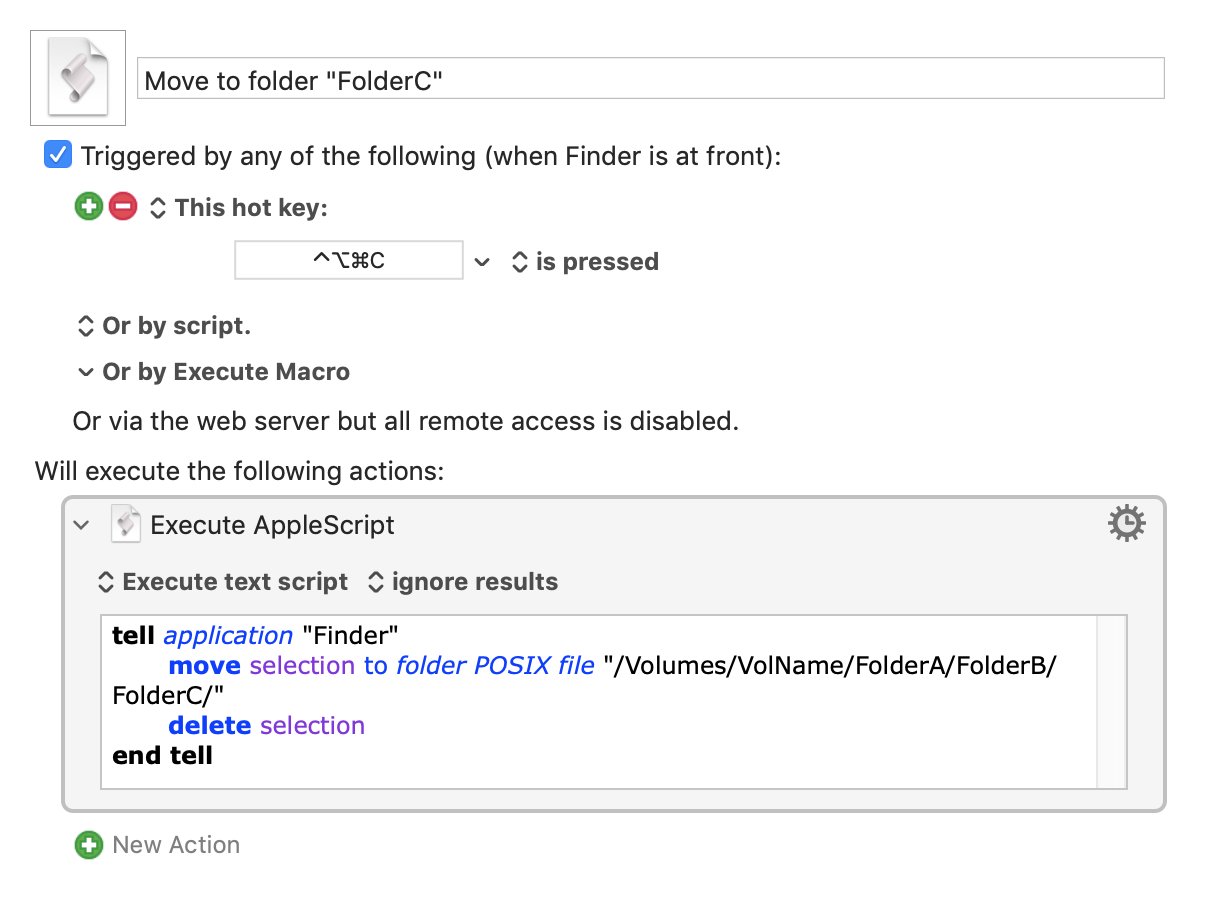This screenshot has height=902, width=1206.
Task: Remove the hot key trigger with red minus
Action: 123,207
